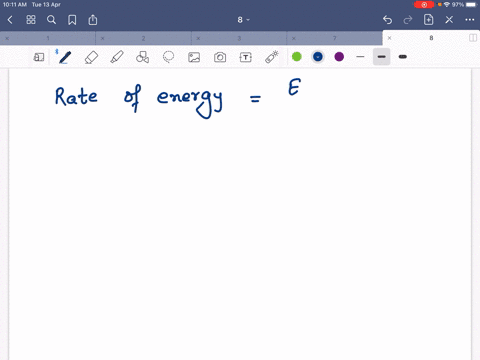Select the thick stroke width
This screenshot has width=480, height=360.
tap(403, 57)
